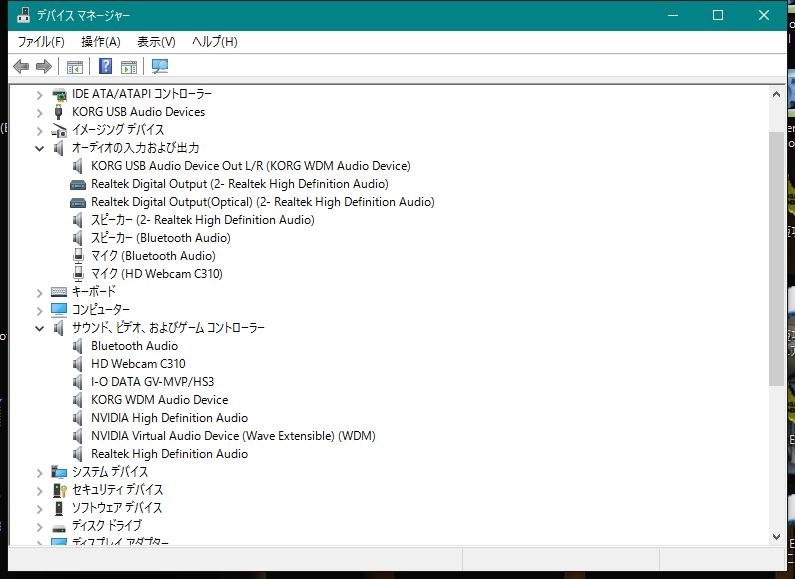The image size is (795, 579).
Task: Expand the コンピューター node
Action: click(40, 310)
